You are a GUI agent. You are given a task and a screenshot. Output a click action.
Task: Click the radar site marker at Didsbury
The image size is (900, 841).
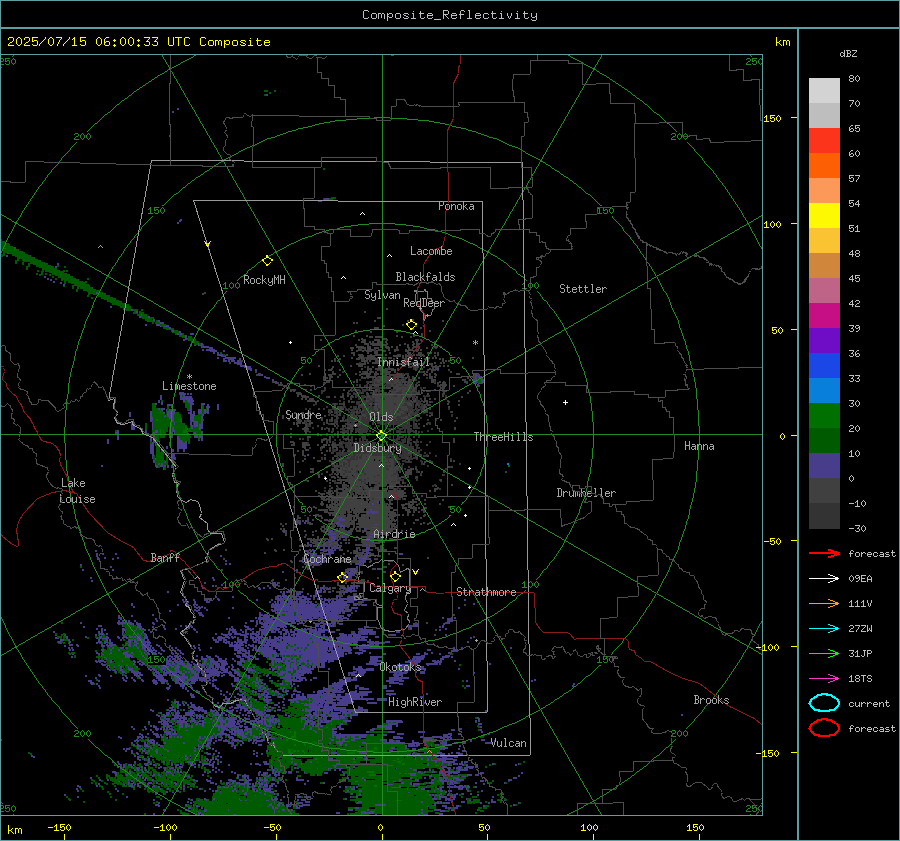pyautogui.click(x=381, y=436)
